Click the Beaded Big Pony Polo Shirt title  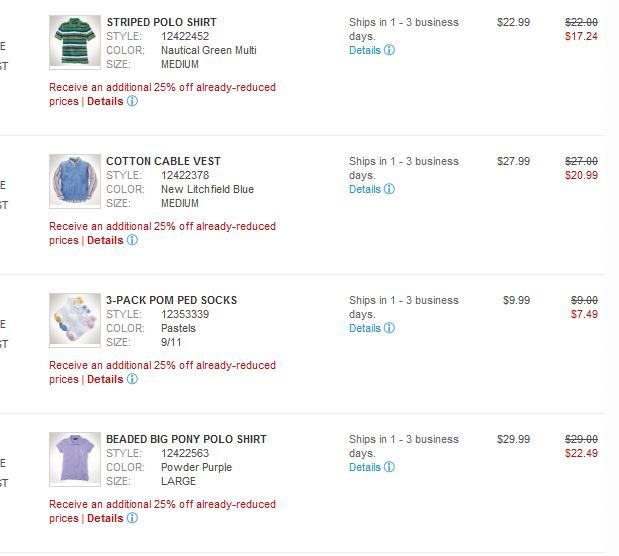pyautogui.click(x=186, y=439)
